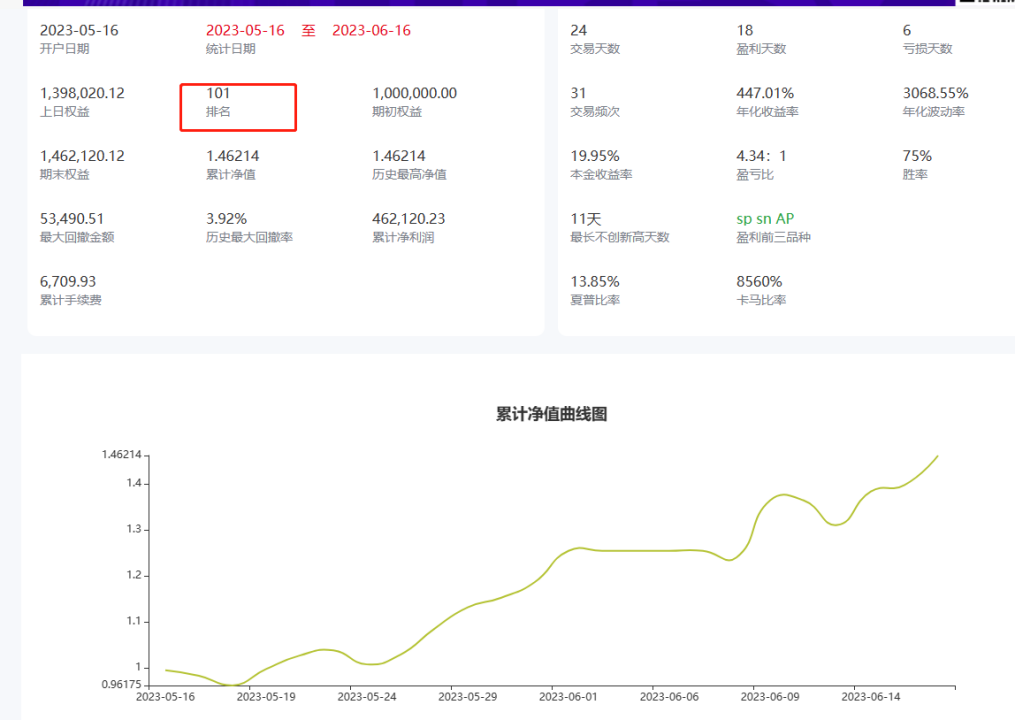Viewport: 1015px width, 720px height.
Task: Click the green sp sn AP products text
Action: pos(765,219)
